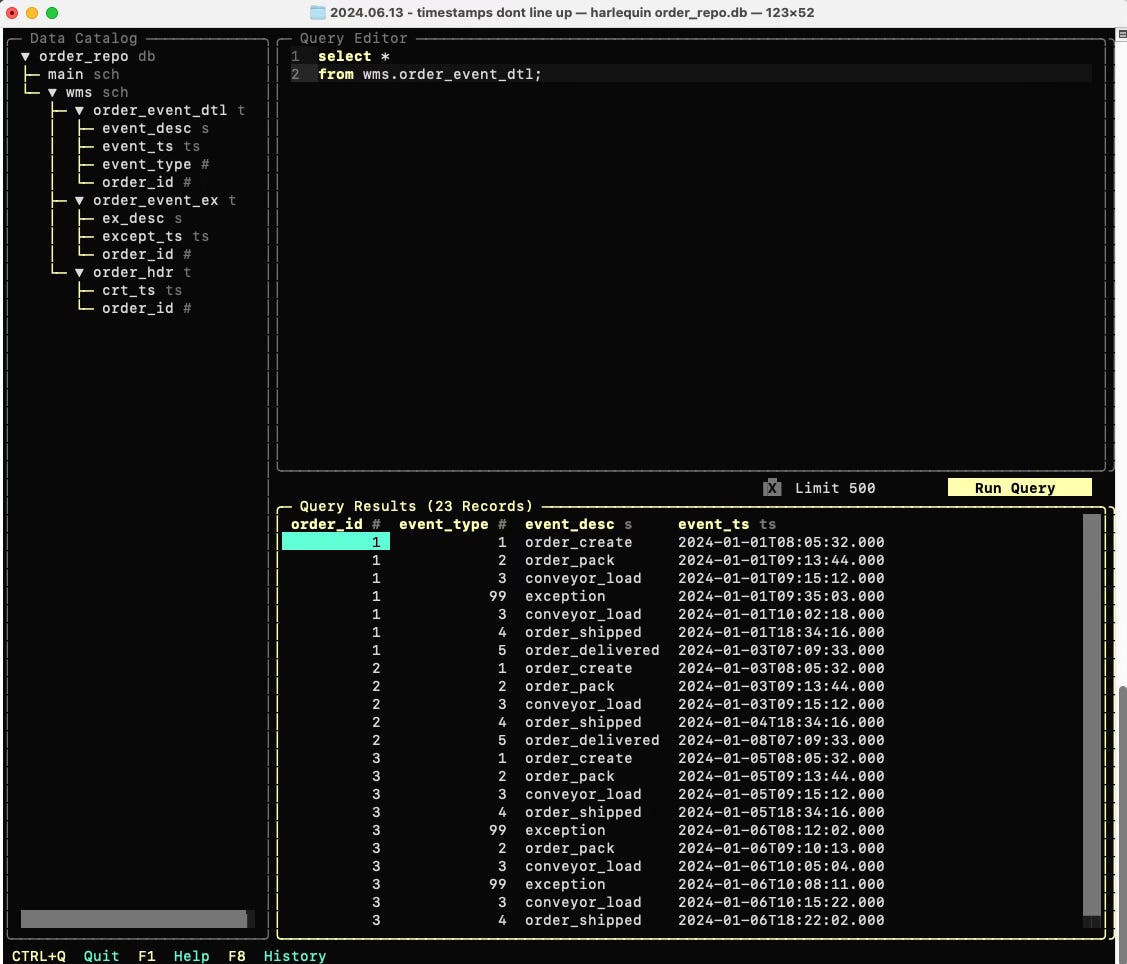Click the event_type column header
This screenshot has width=1127, height=964.
(x=453, y=524)
